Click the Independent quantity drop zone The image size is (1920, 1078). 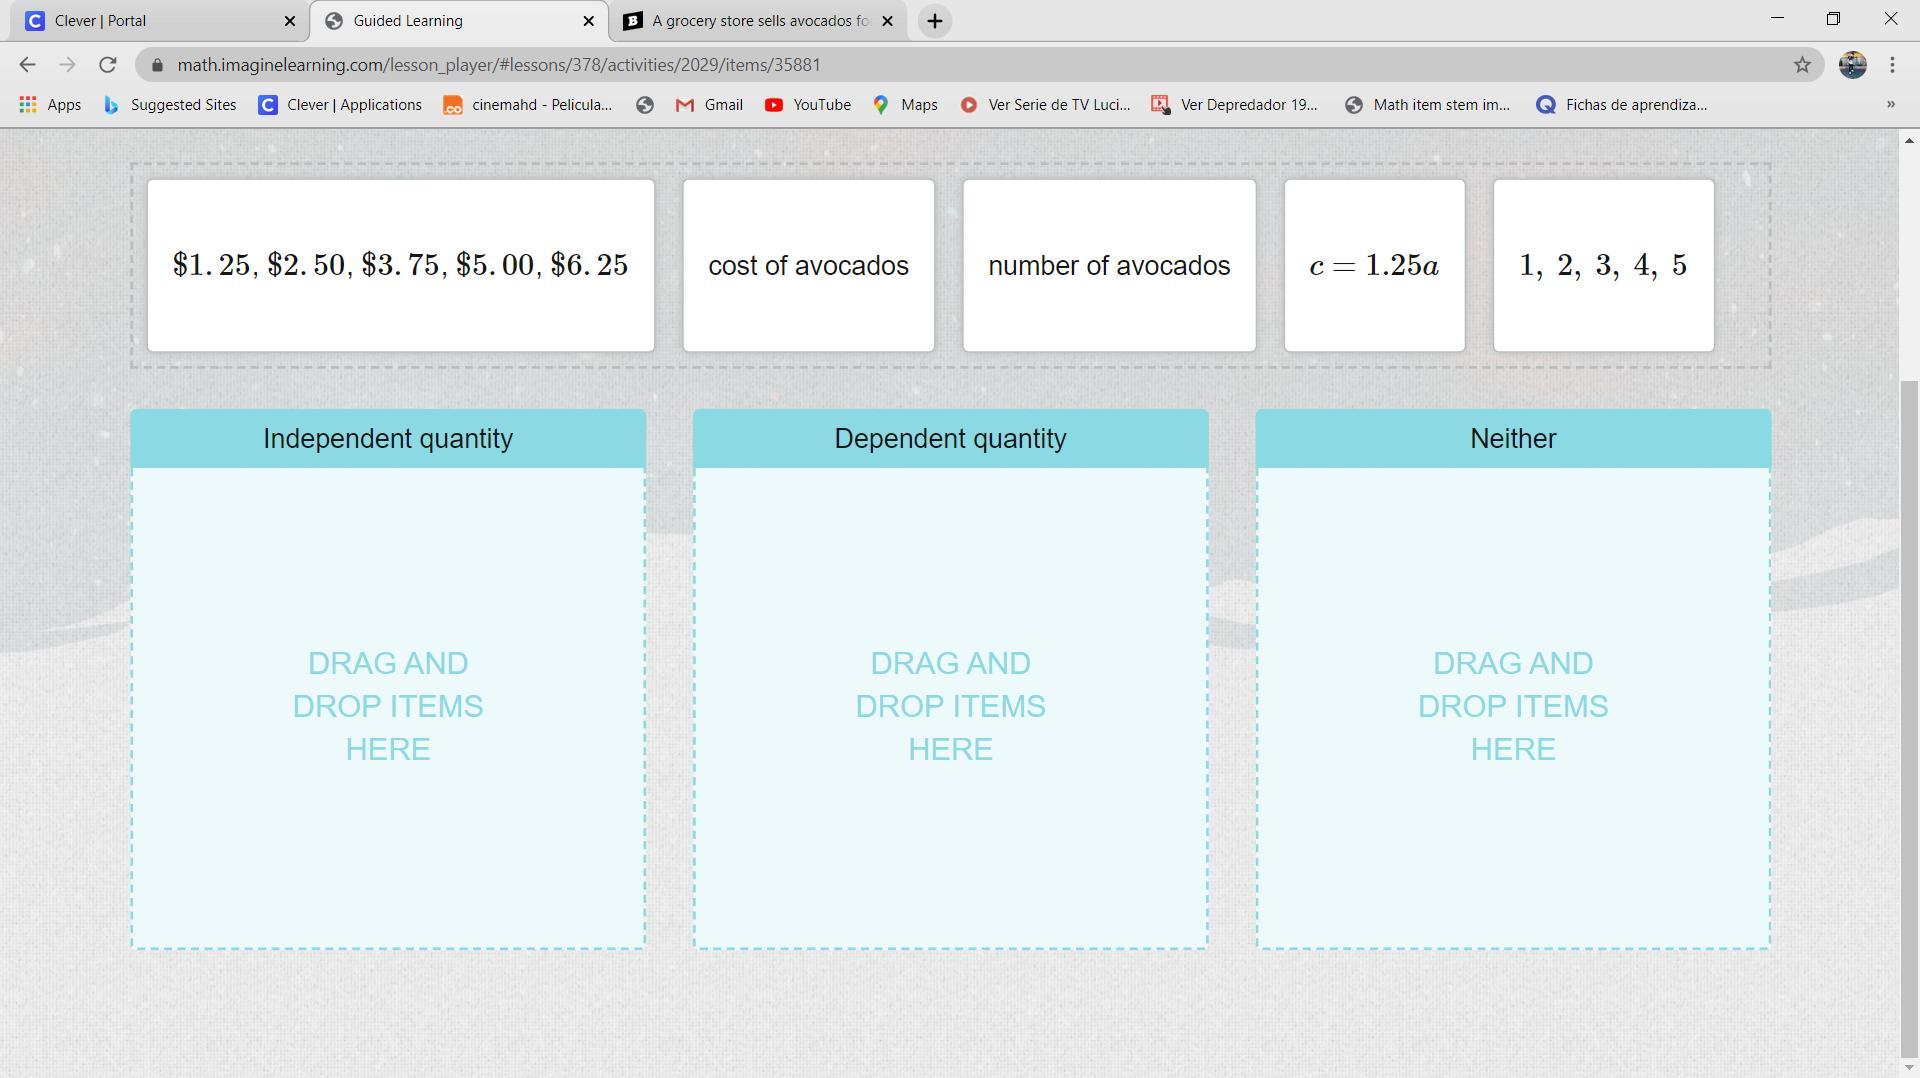pos(388,708)
